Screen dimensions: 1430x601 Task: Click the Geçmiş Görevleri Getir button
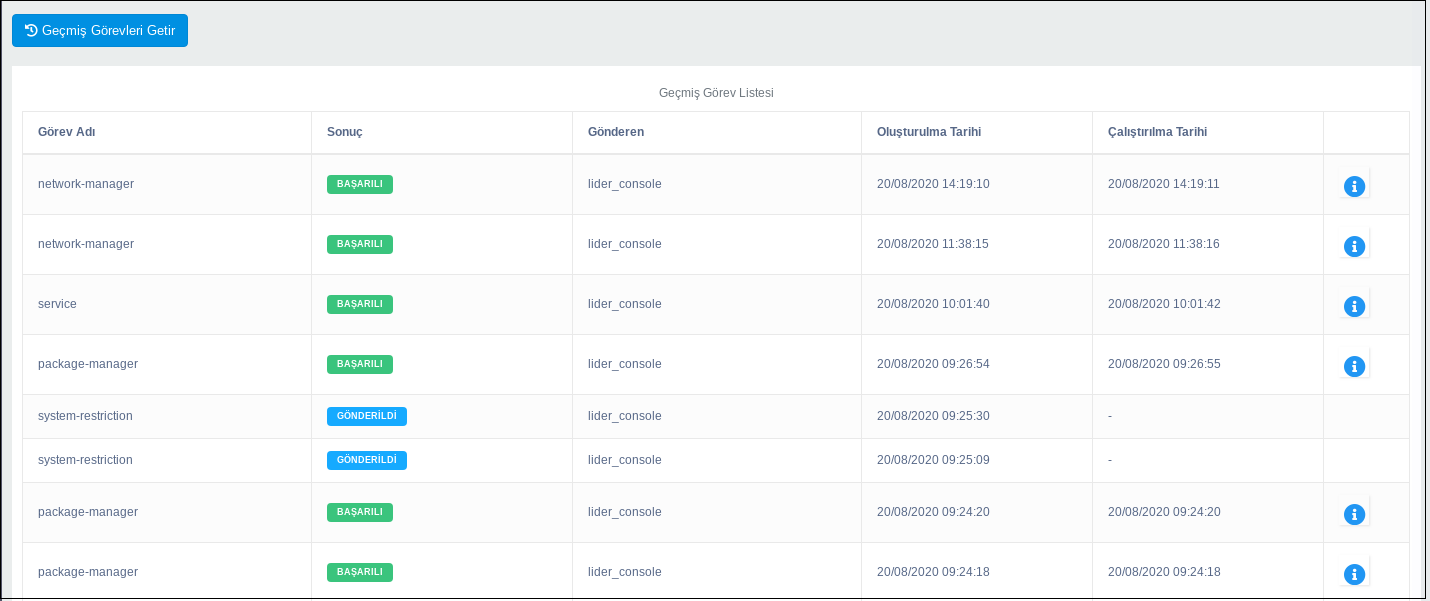100,31
